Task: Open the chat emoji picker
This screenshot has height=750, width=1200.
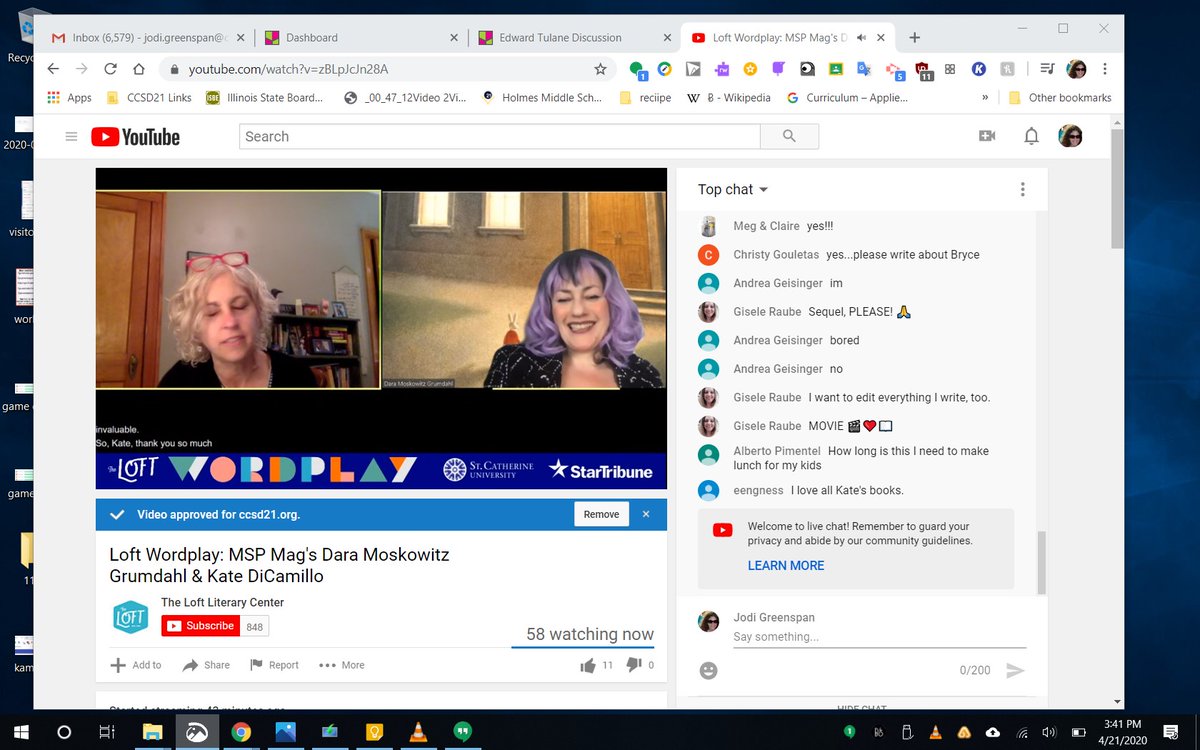Action: tap(708, 671)
